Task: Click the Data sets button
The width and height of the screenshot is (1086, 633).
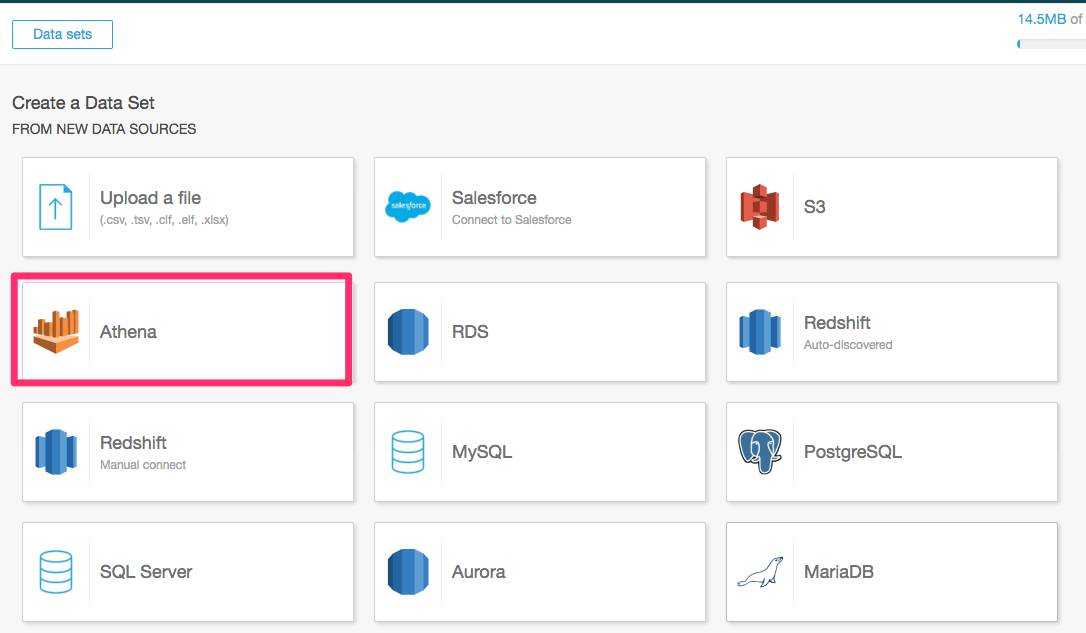Action: (x=62, y=35)
